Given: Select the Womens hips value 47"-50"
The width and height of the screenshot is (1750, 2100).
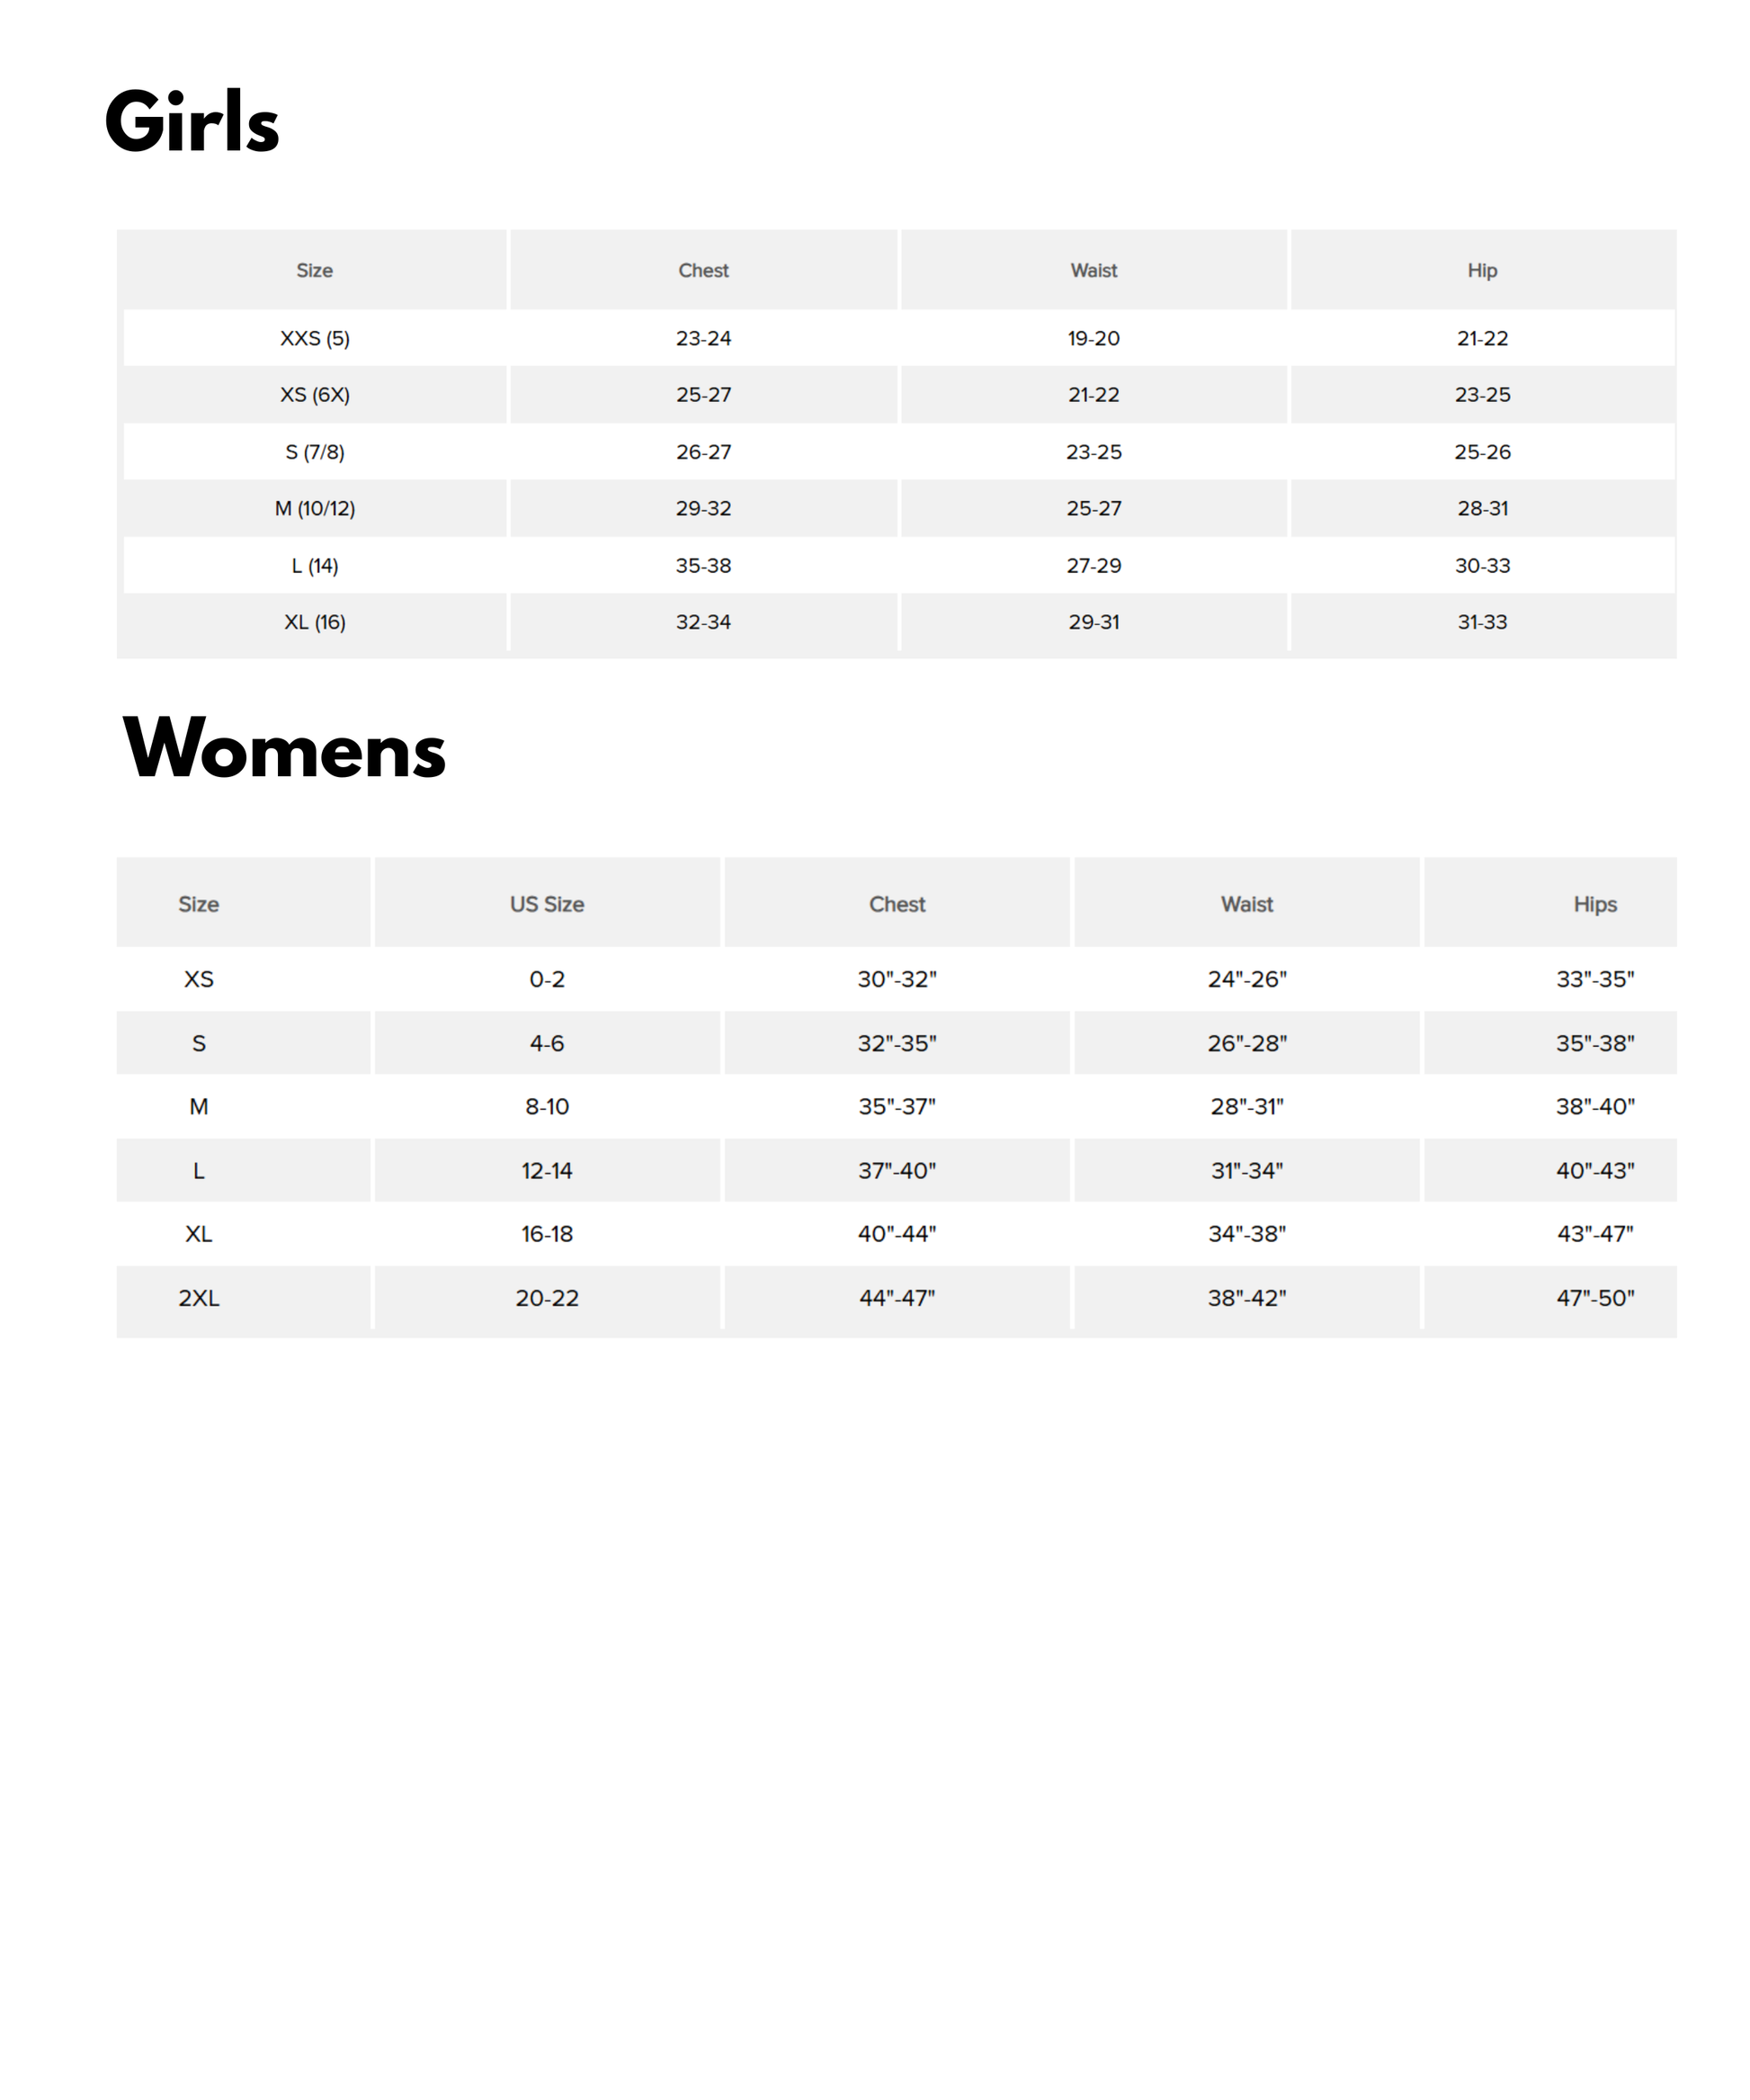Looking at the screenshot, I should [x=1595, y=1298].
